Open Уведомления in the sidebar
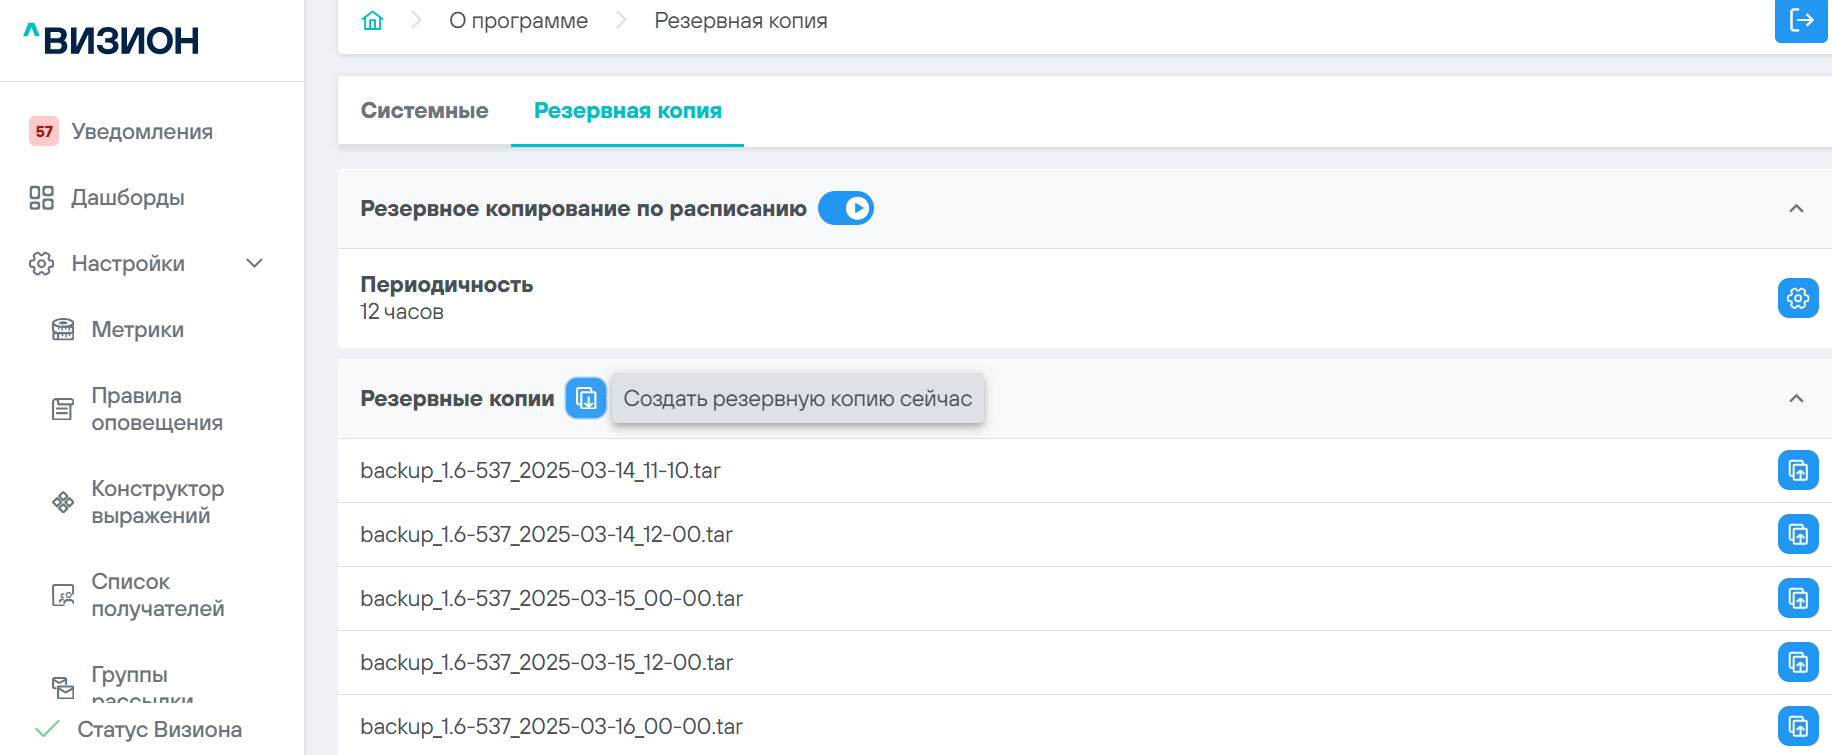 (x=141, y=132)
